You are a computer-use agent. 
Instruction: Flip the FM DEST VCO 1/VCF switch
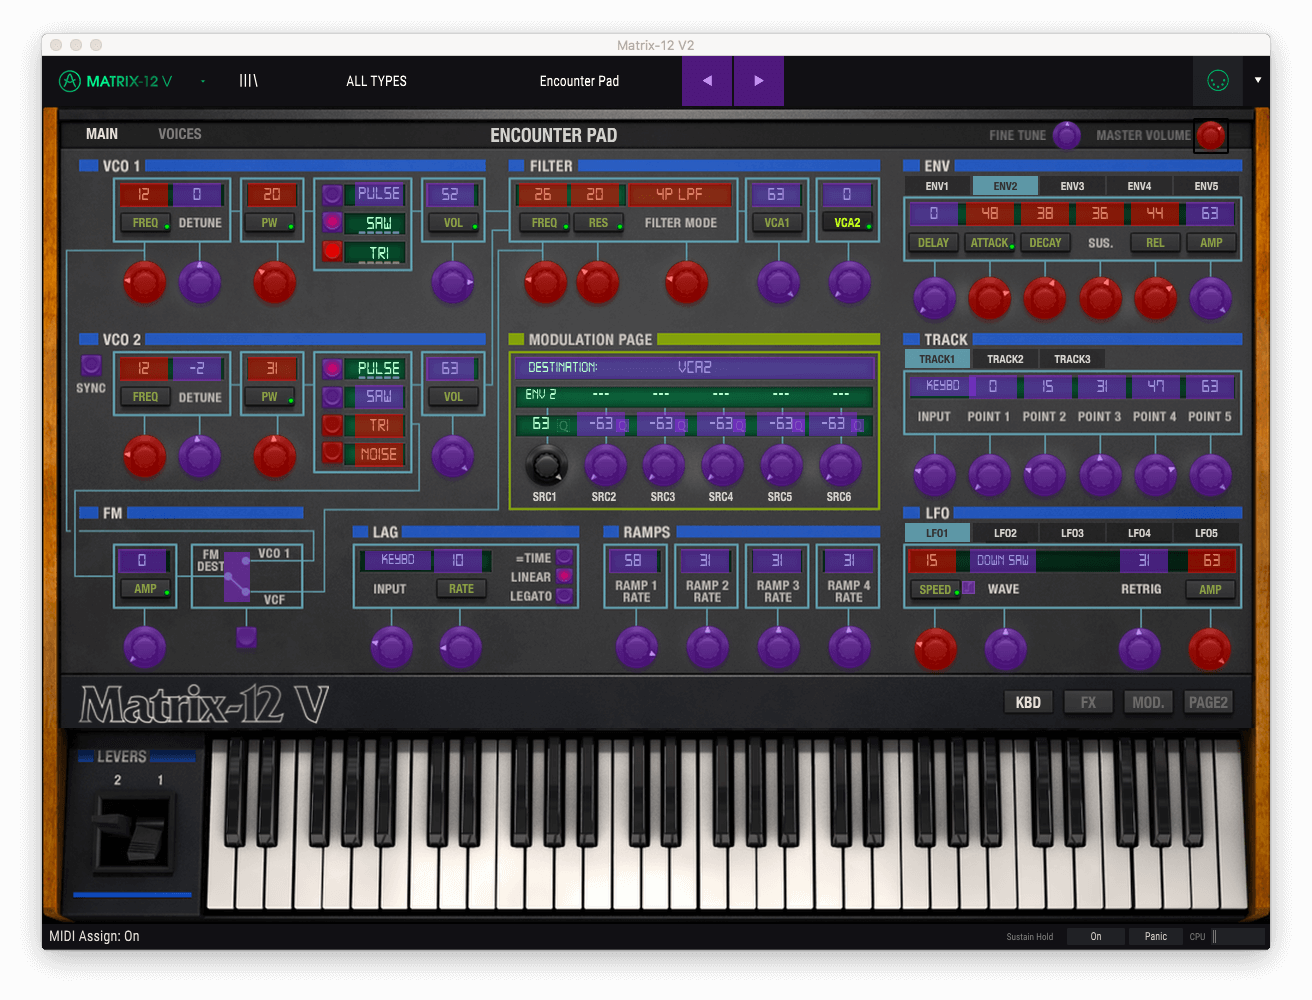[237, 576]
